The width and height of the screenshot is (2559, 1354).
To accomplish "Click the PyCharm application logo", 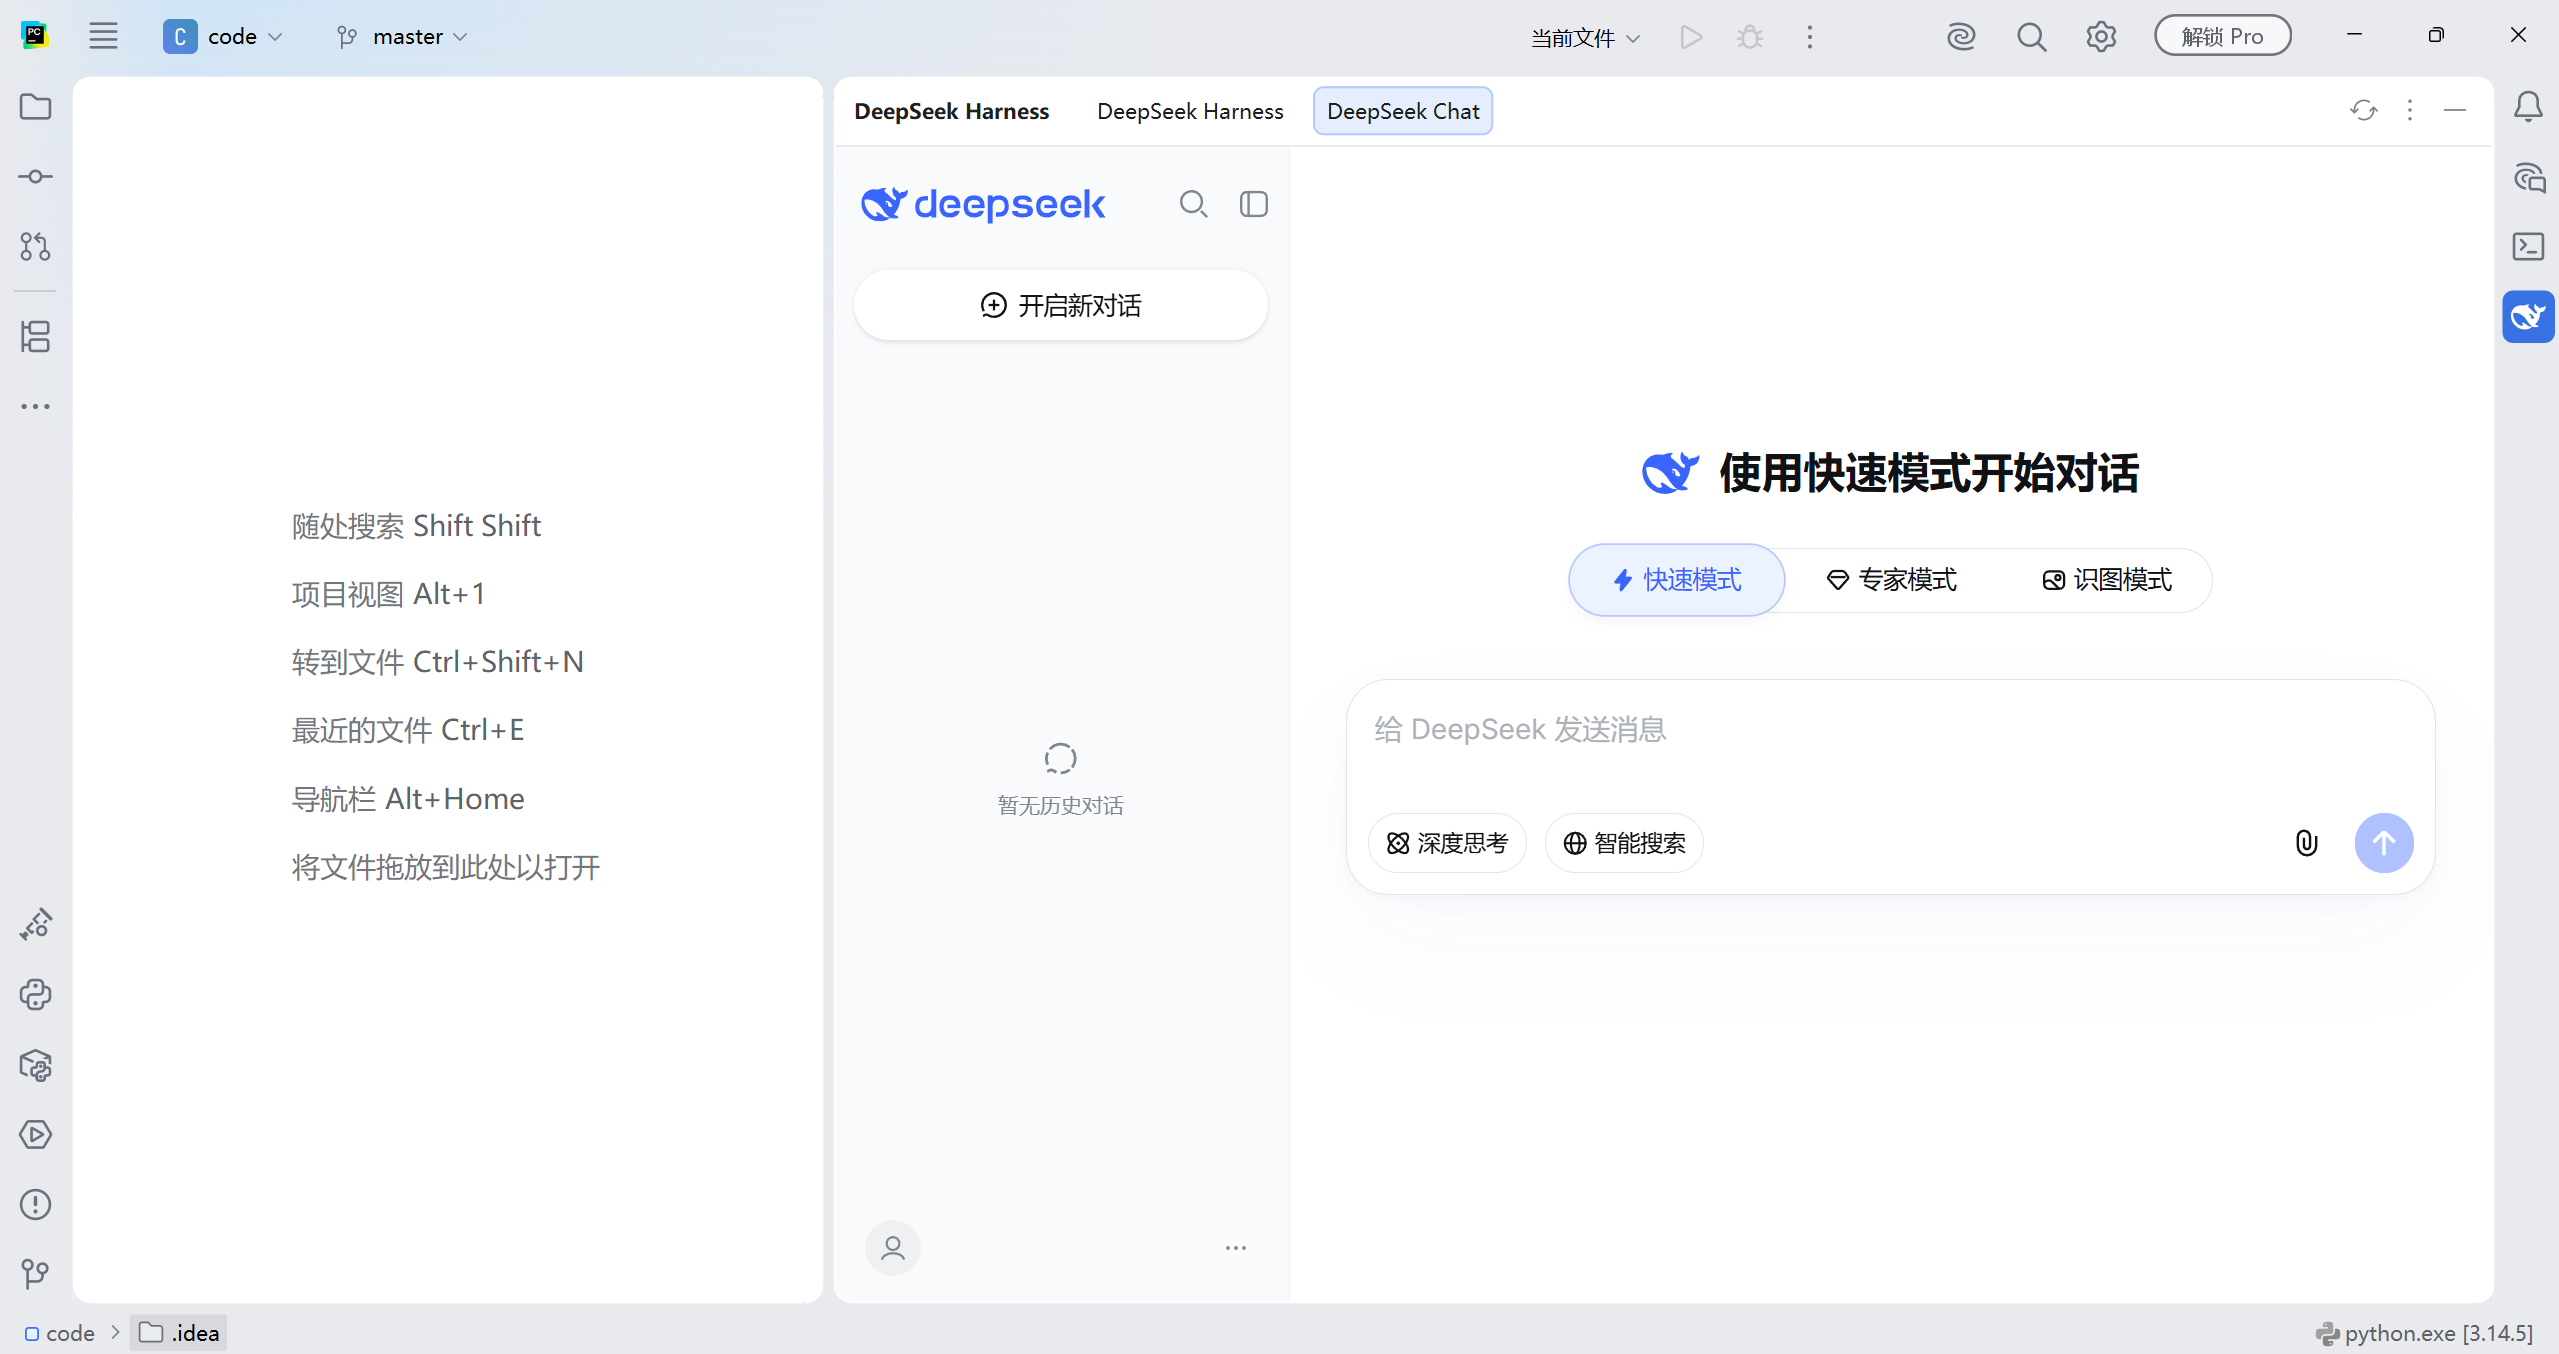I will tap(35, 36).
